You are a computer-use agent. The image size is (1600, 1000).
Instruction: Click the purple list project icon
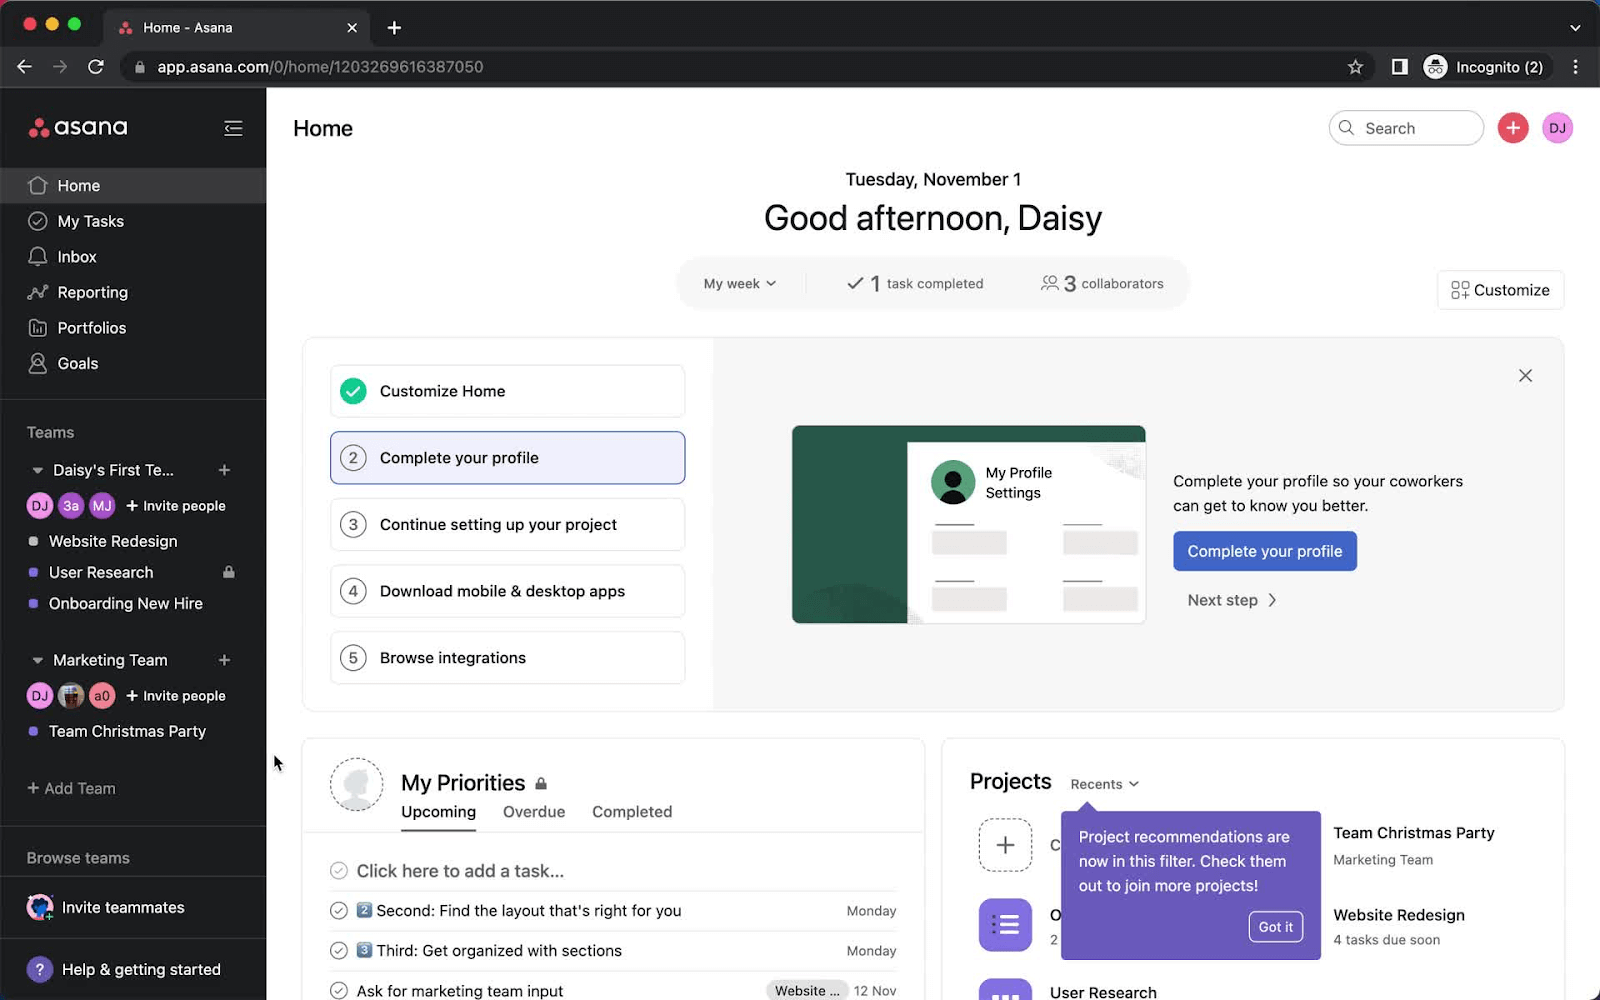[1005, 925]
